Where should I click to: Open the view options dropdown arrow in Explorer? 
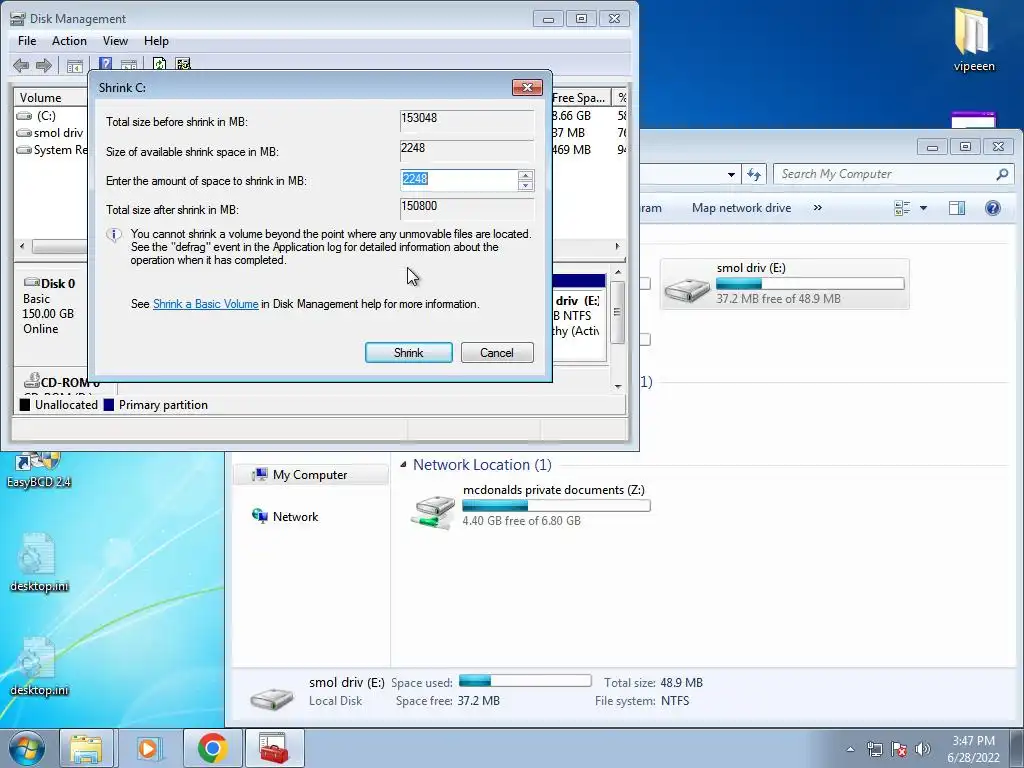(x=923, y=208)
